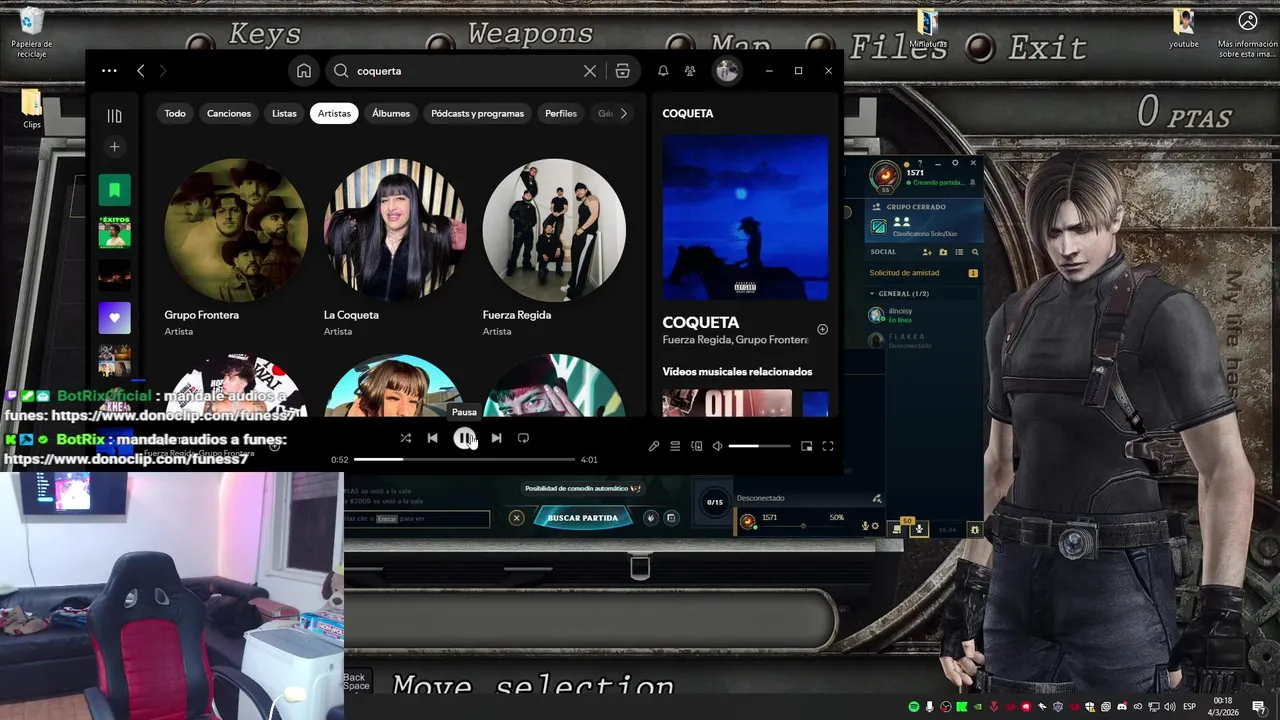This screenshot has width=1280, height=720.
Task: Go to Spotify home
Action: 304,71
